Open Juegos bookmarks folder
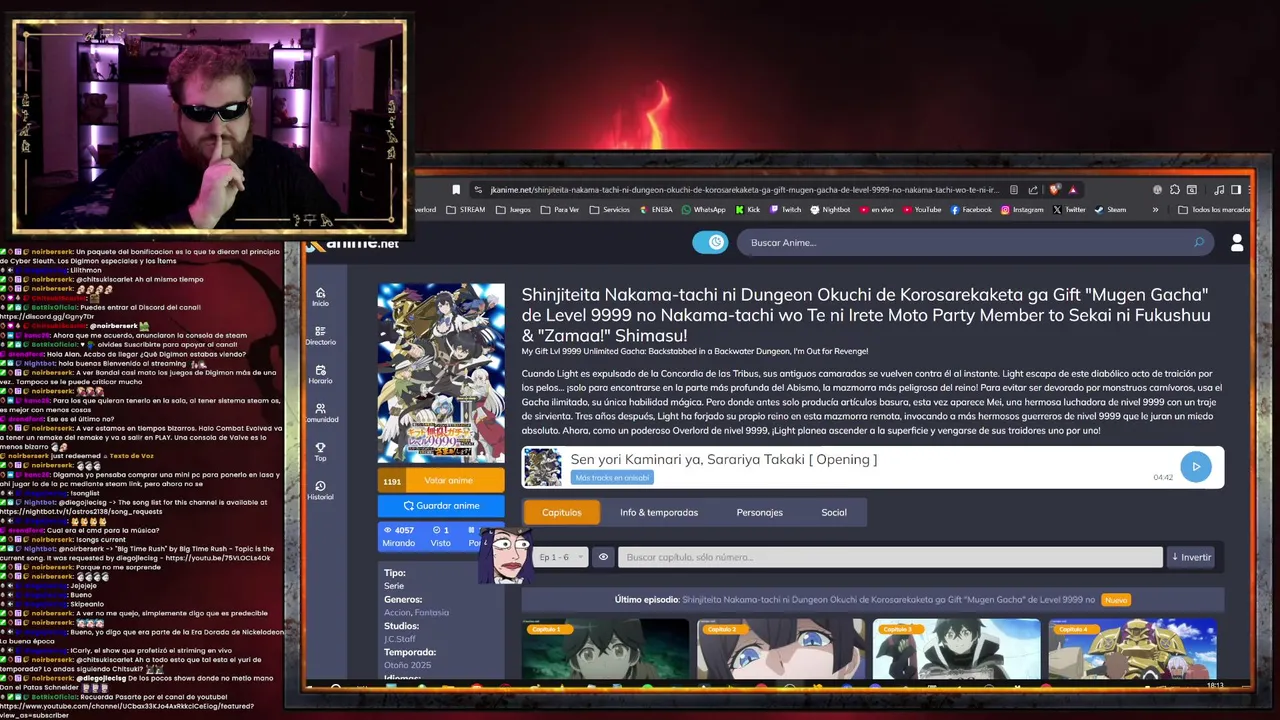The image size is (1280, 720). pos(514,210)
